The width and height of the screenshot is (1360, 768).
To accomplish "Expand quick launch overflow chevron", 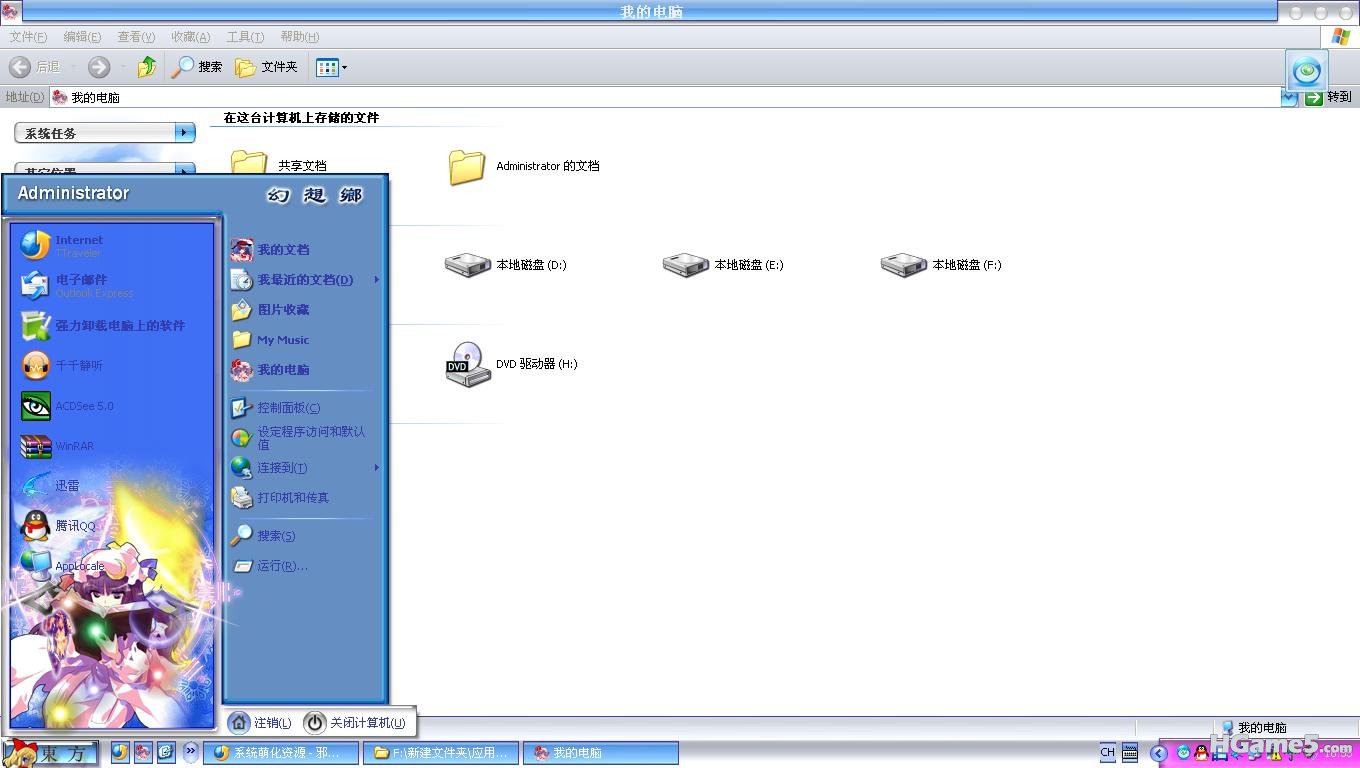I will tap(190, 751).
